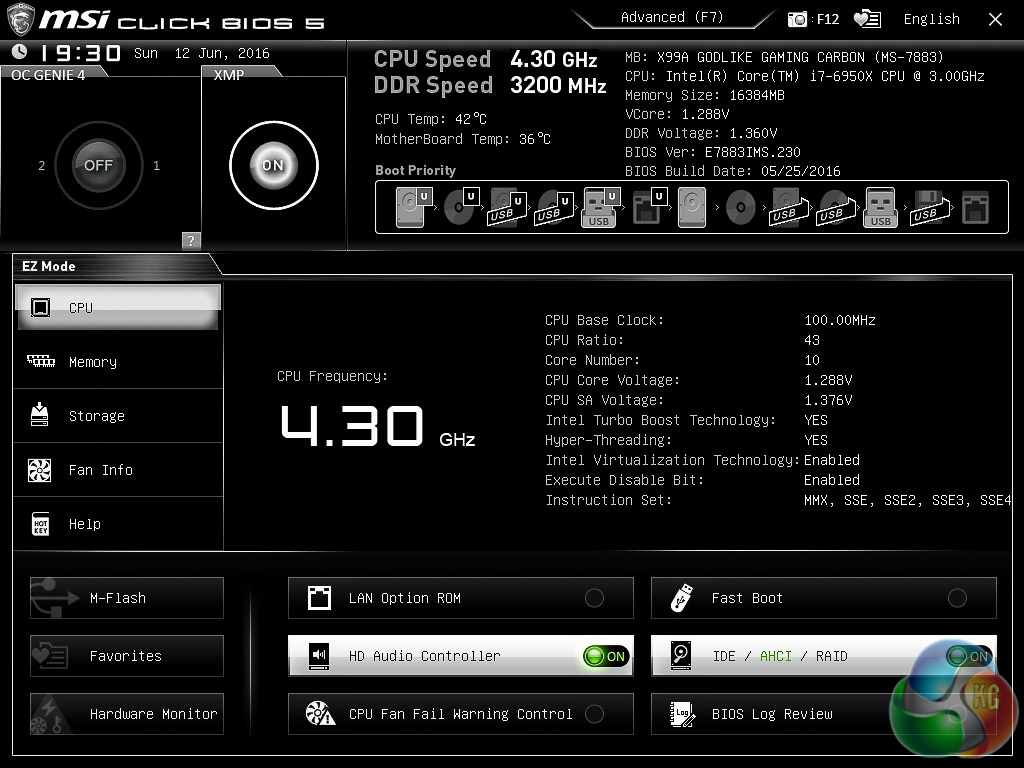Open the favorites heart icon in header

click(x=867, y=19)
